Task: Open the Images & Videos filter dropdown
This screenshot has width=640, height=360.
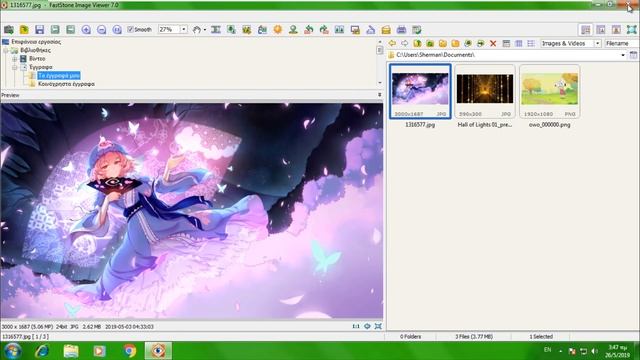Action: tap(598, 43)
